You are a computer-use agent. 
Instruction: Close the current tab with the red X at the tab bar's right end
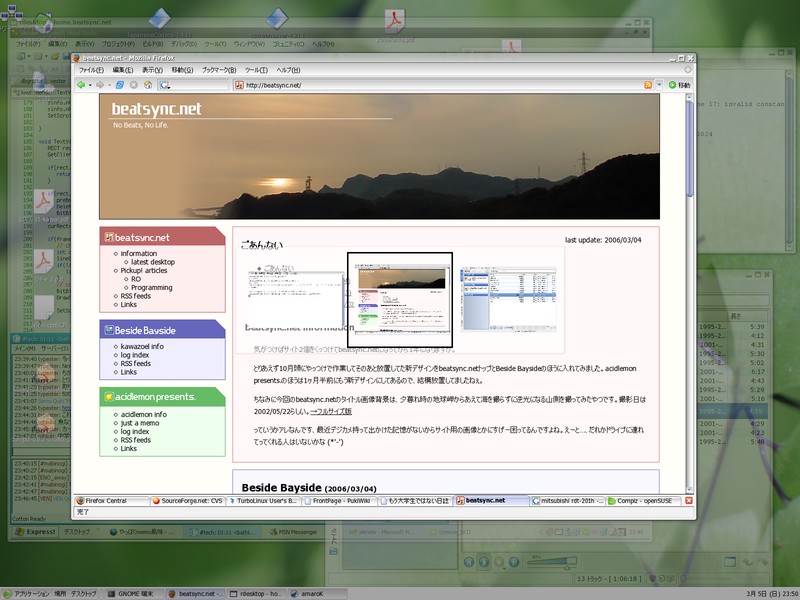[688, 500]
